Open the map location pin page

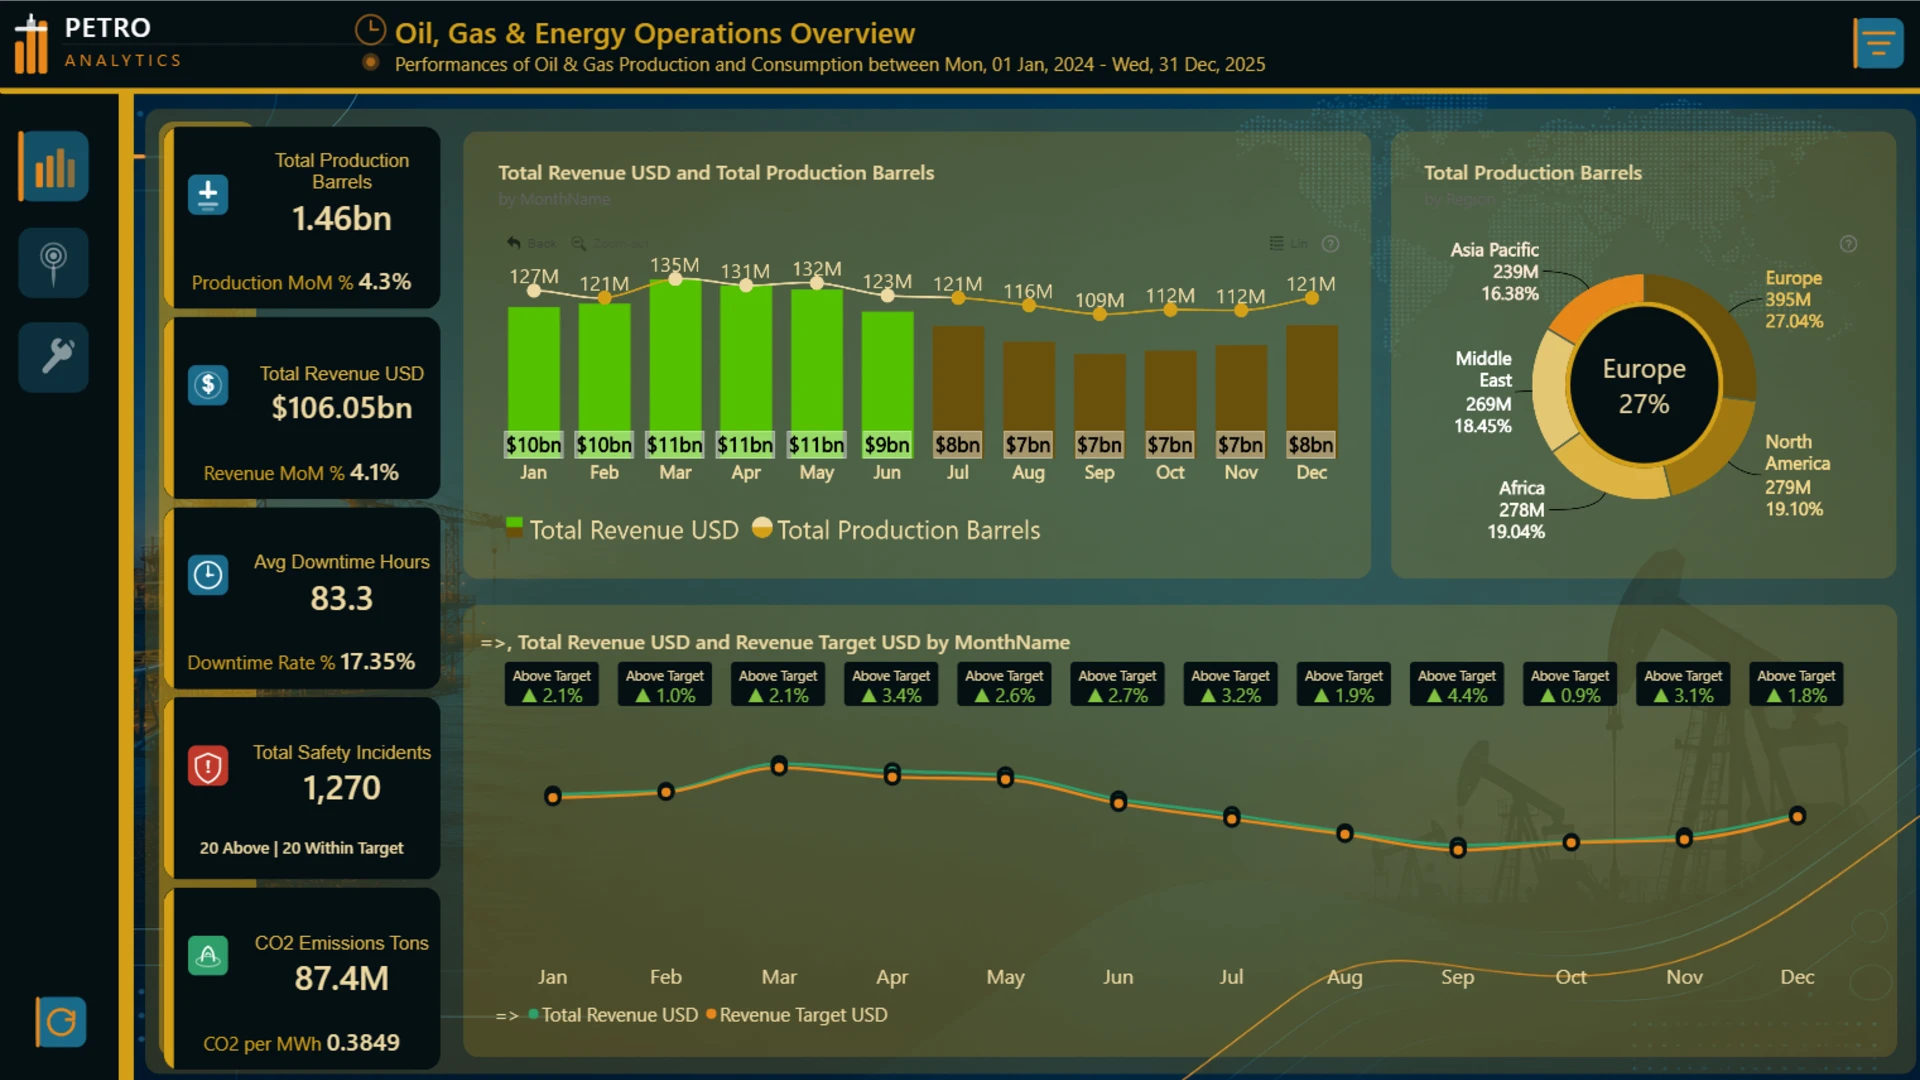(54, 262)
